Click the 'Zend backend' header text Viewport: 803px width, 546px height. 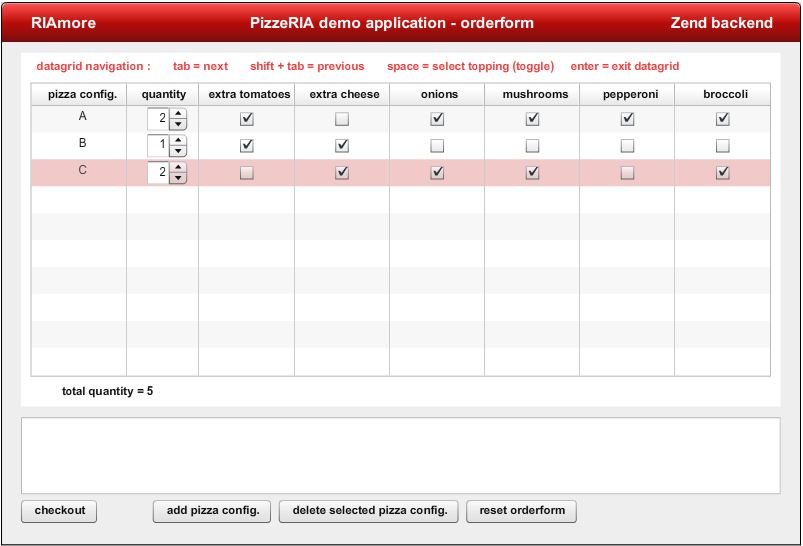tap(722, 23)
